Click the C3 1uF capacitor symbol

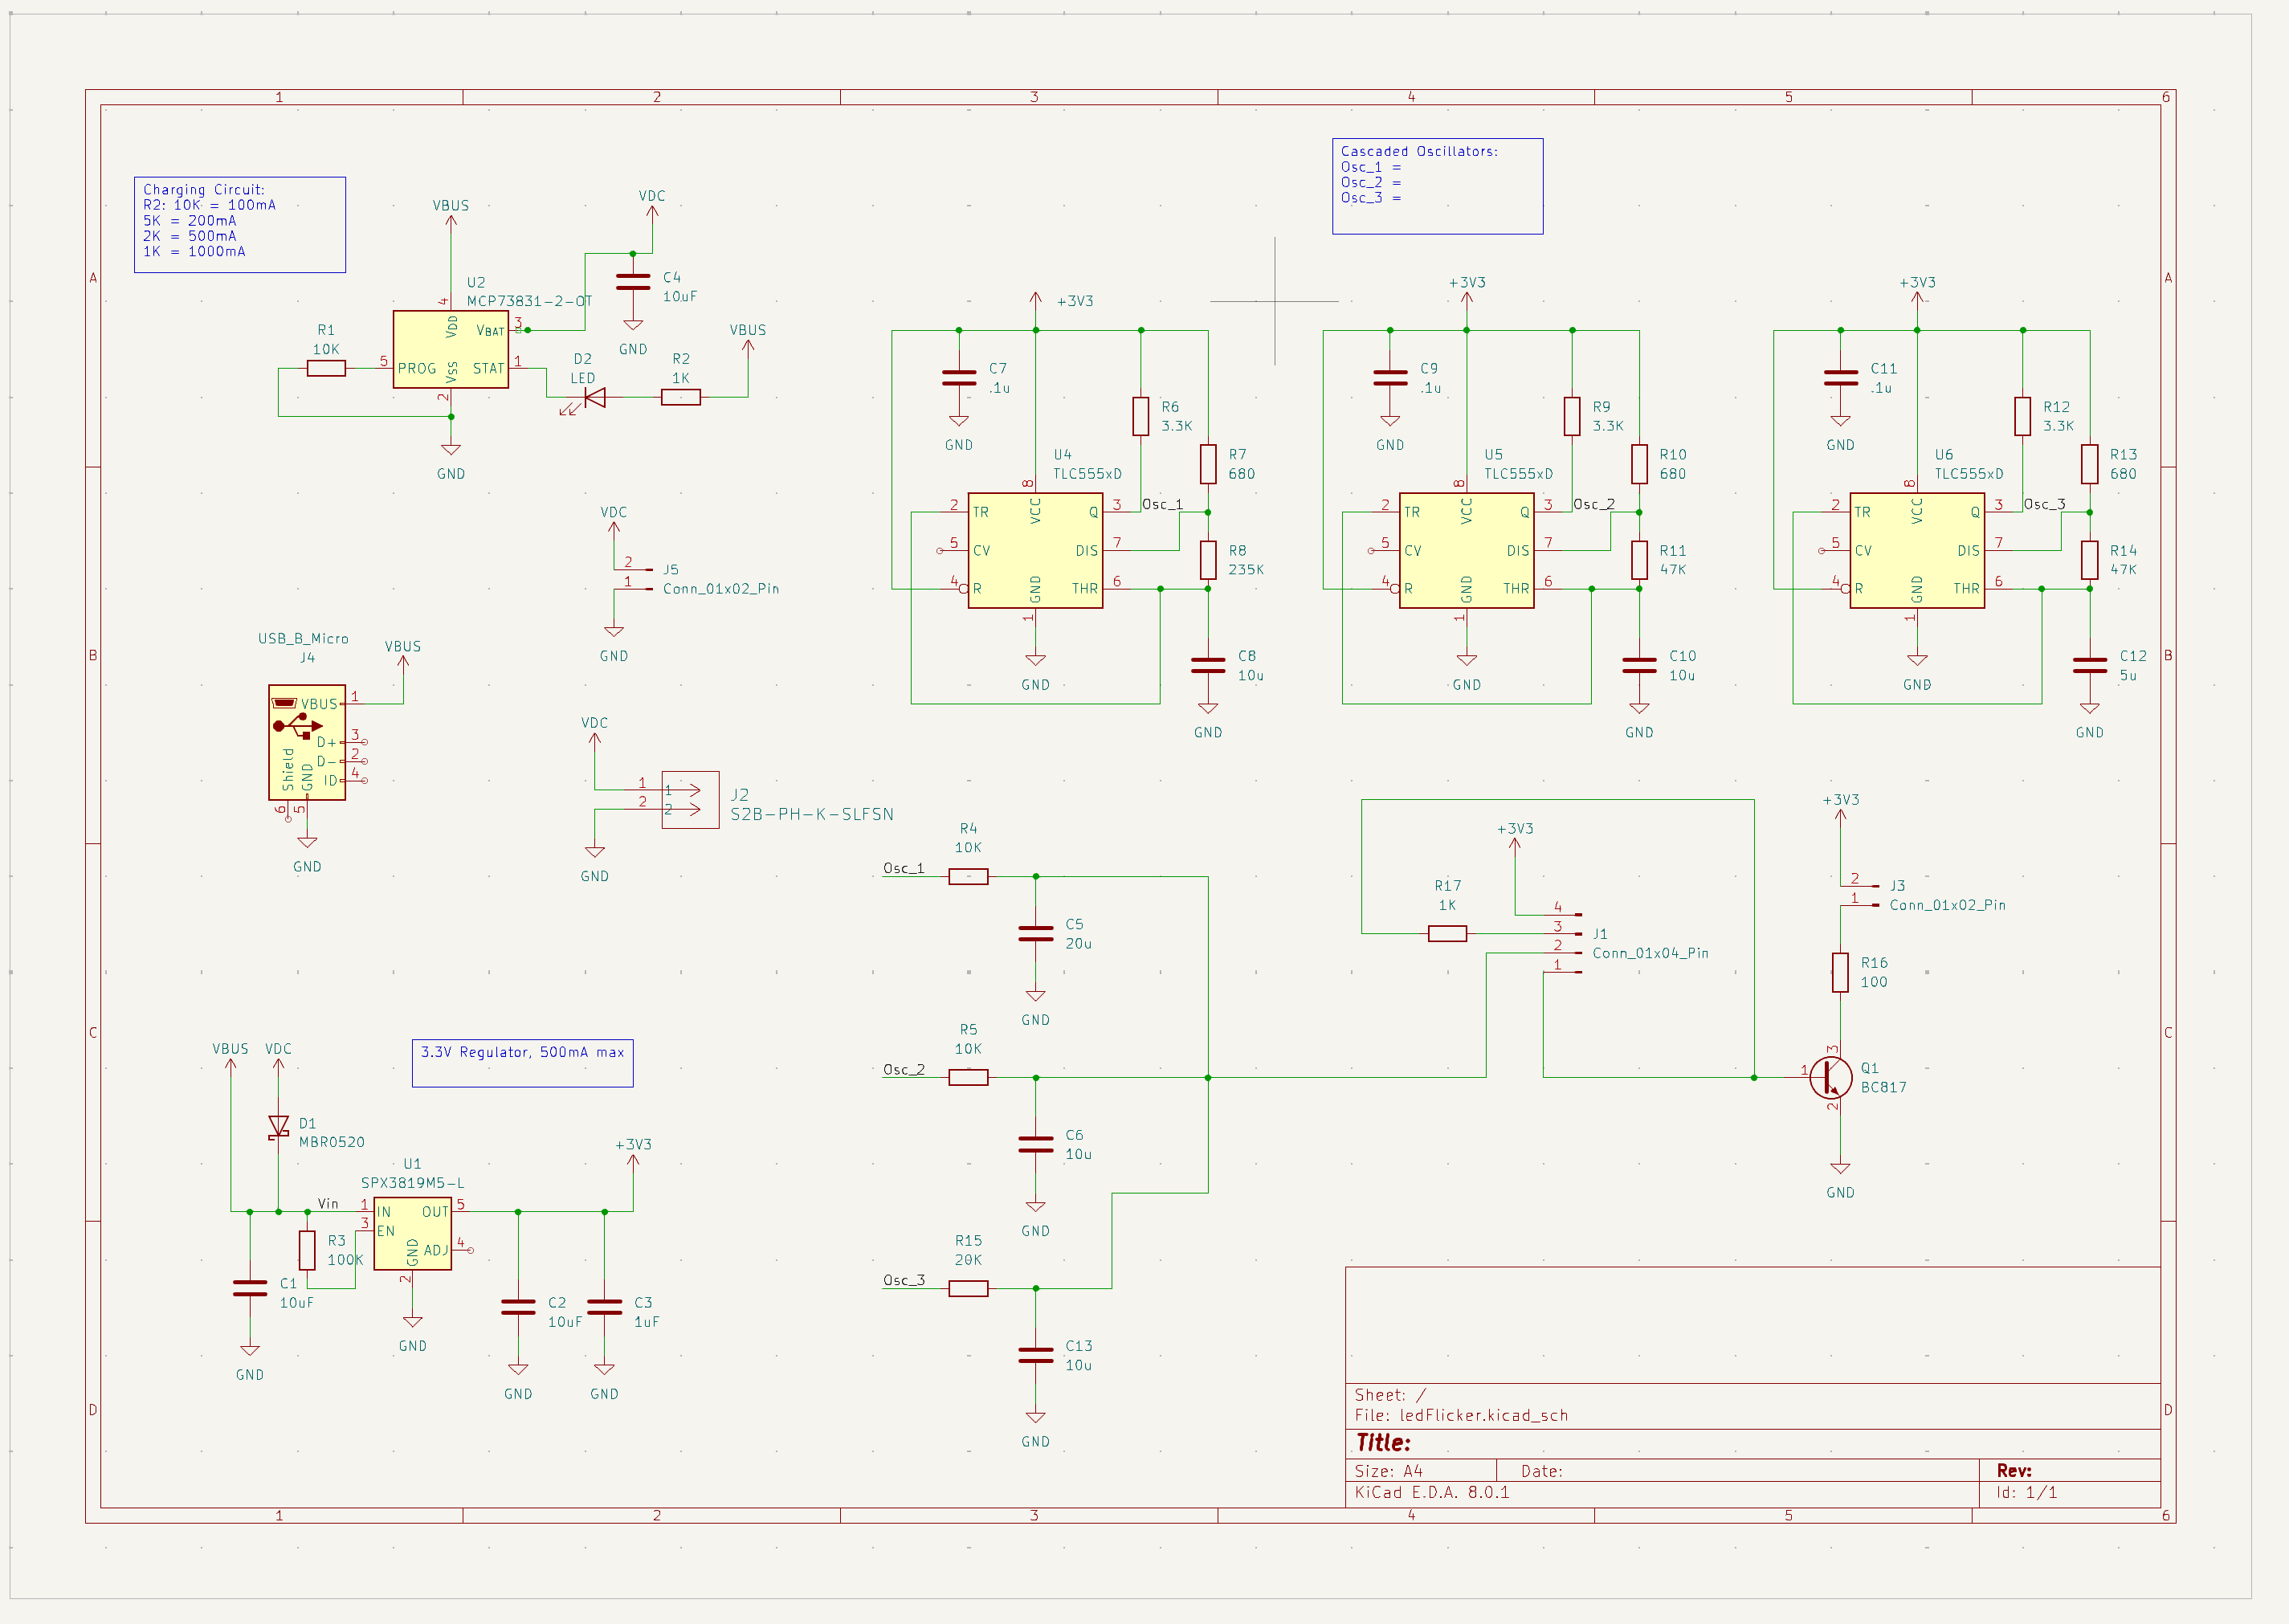tap(604, 1307)
